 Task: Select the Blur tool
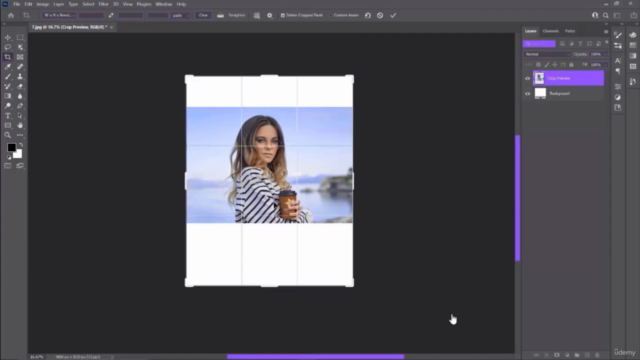click(20, 96)
